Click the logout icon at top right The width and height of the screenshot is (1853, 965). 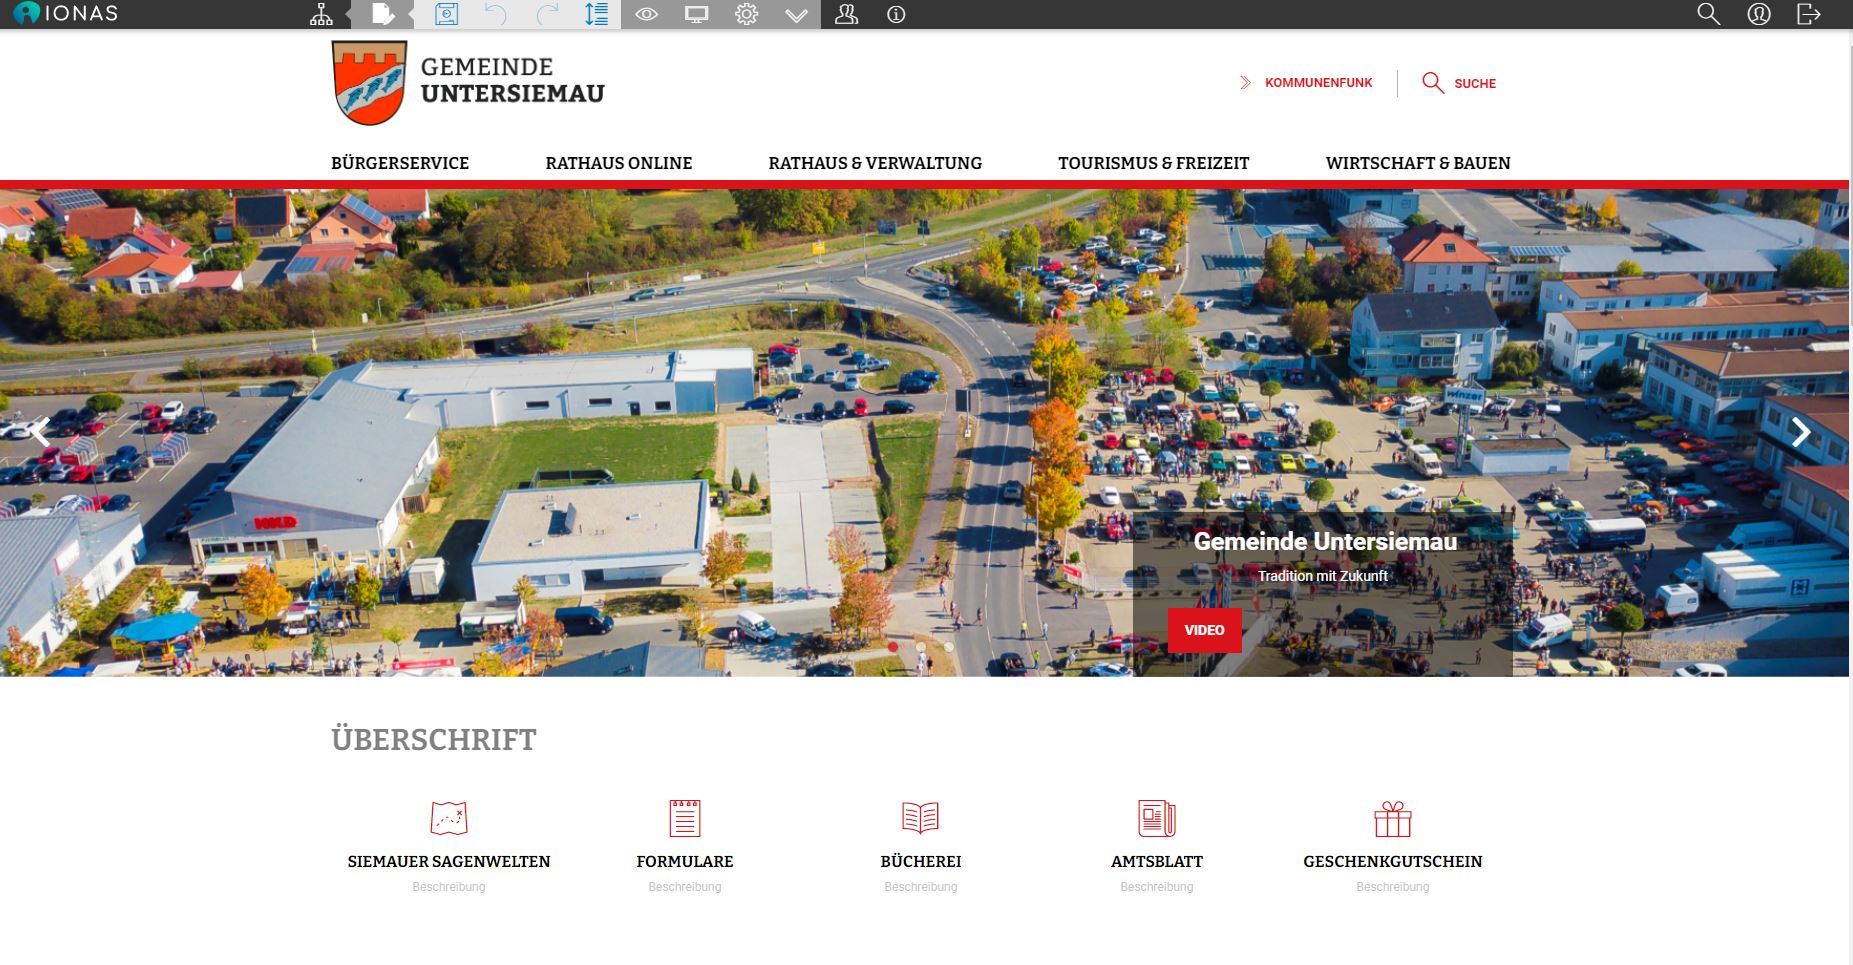1808,14
